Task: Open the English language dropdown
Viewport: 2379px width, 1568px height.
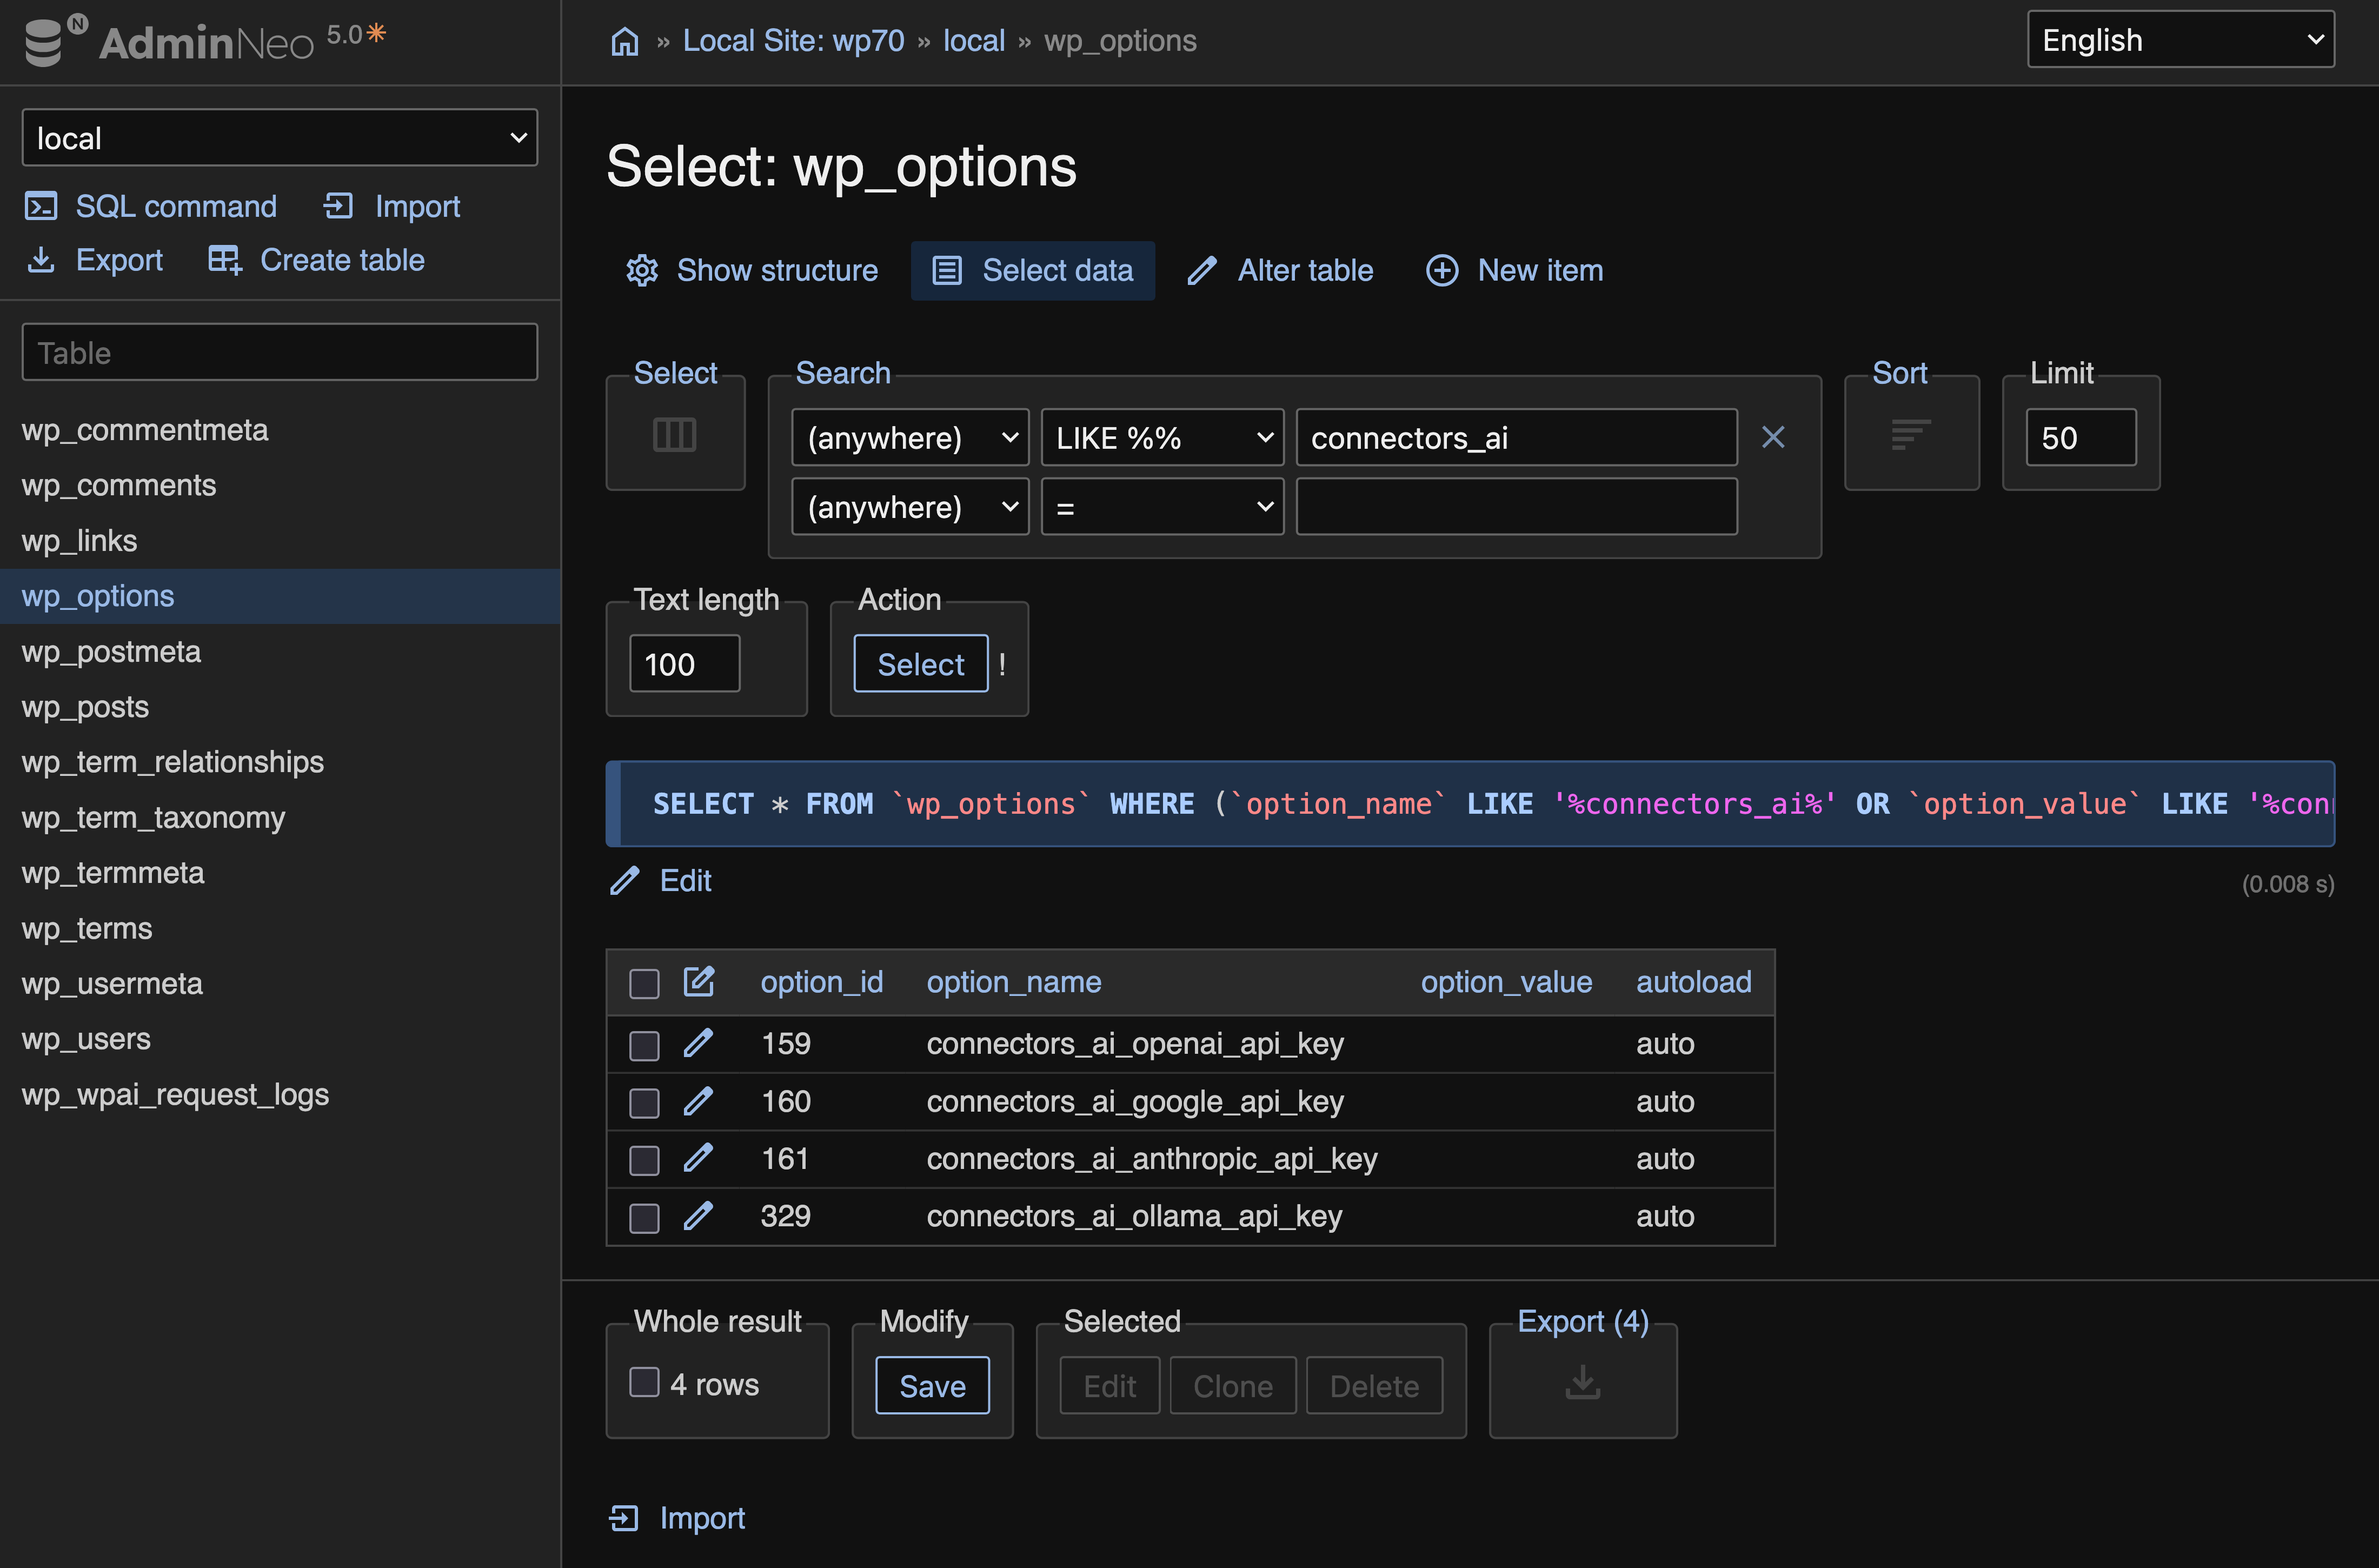Action: (x=2180, y=40)
